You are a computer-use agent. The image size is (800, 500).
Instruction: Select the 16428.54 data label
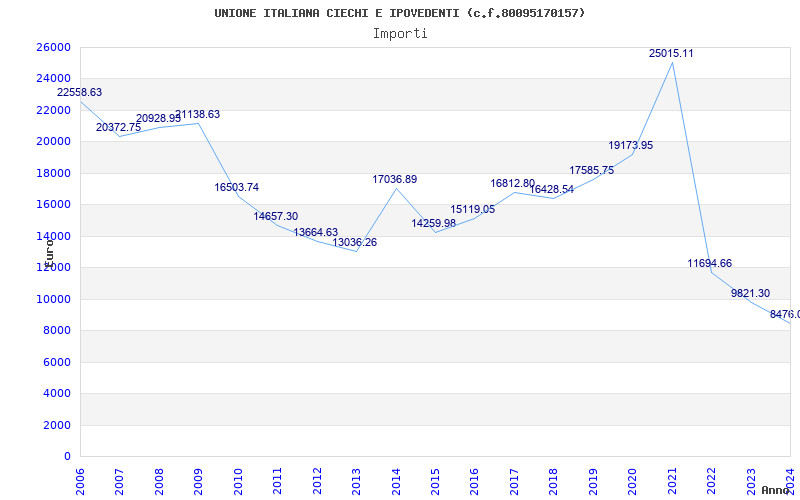click(552, 189)
